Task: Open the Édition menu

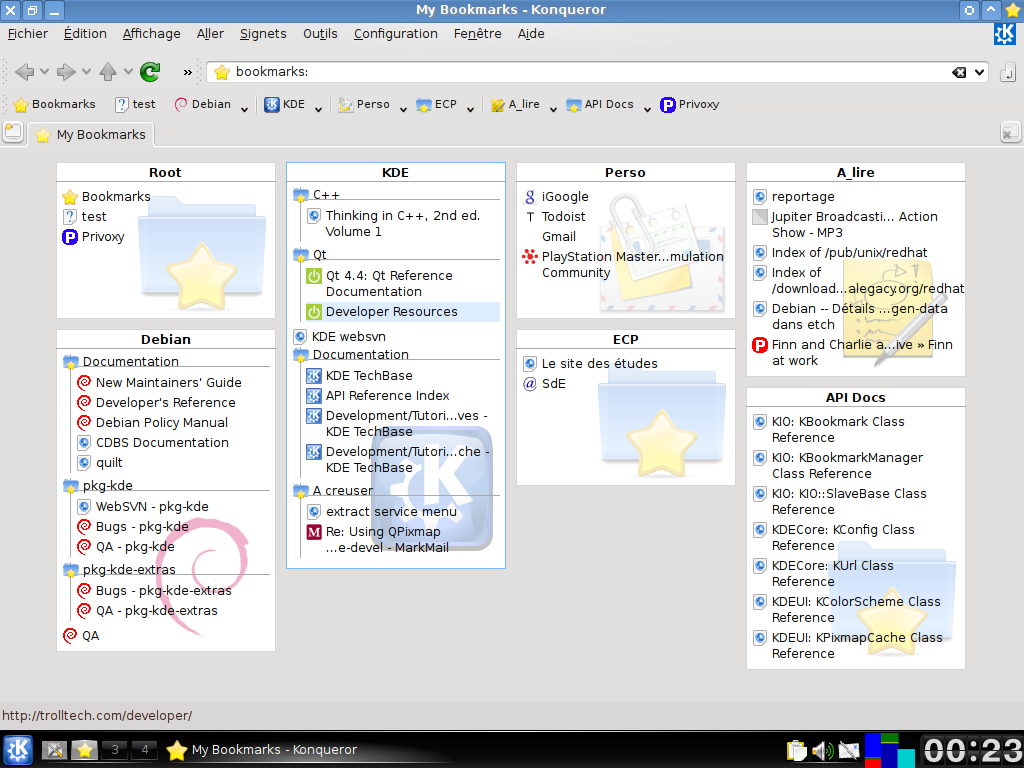Action: [x=85, y=34]
